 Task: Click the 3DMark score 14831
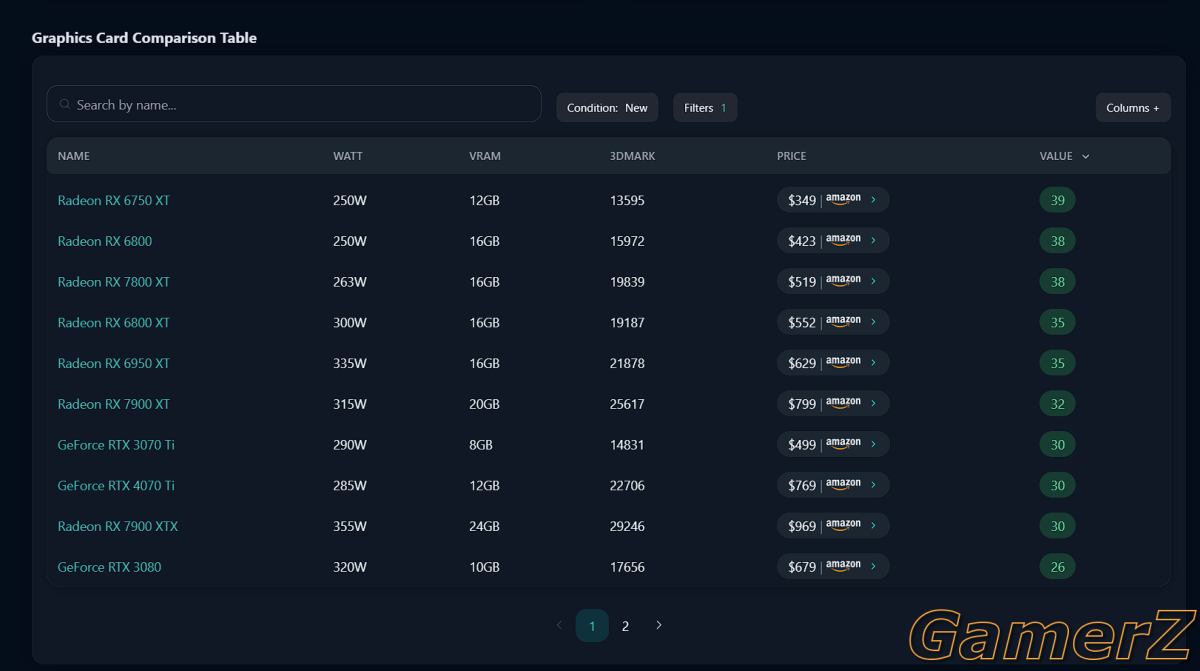point(627,445)
